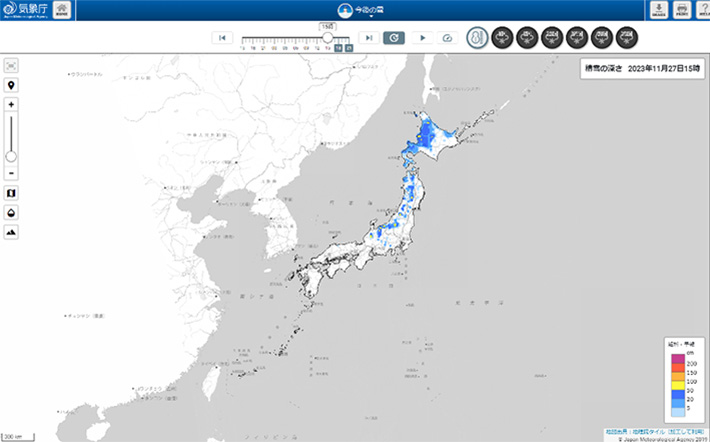Click the print icon in header
Image resolution: width=710 pixels, height=442 pixels.
(681, 10)
